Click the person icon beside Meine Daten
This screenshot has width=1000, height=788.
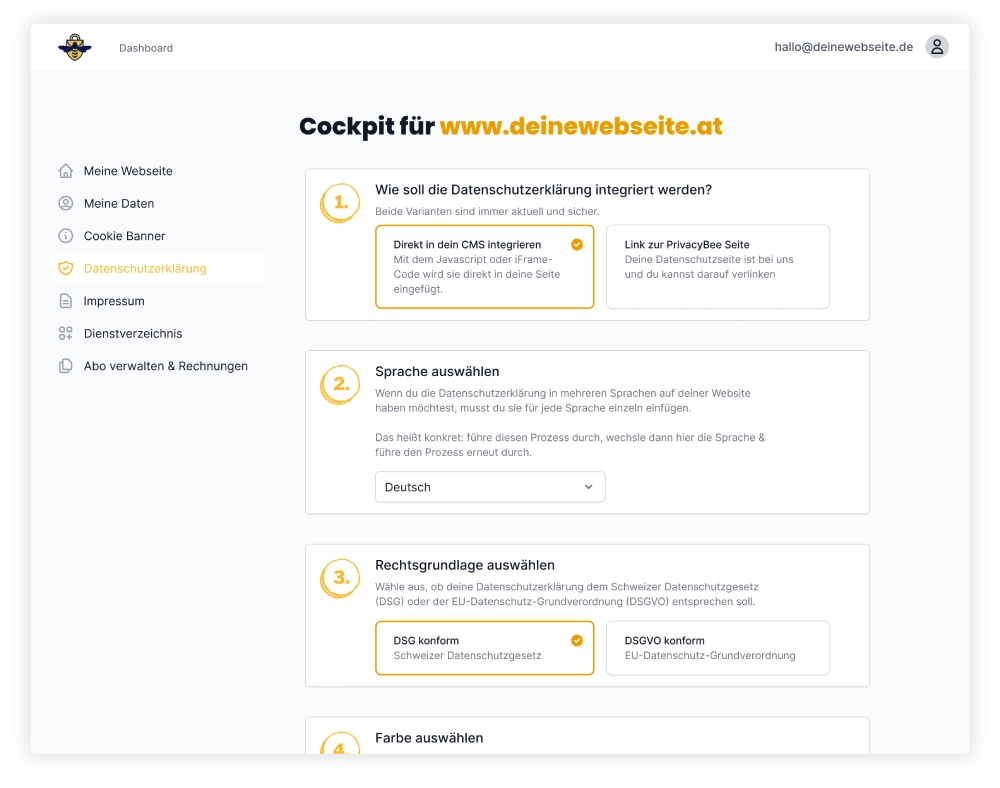[66, 204]
